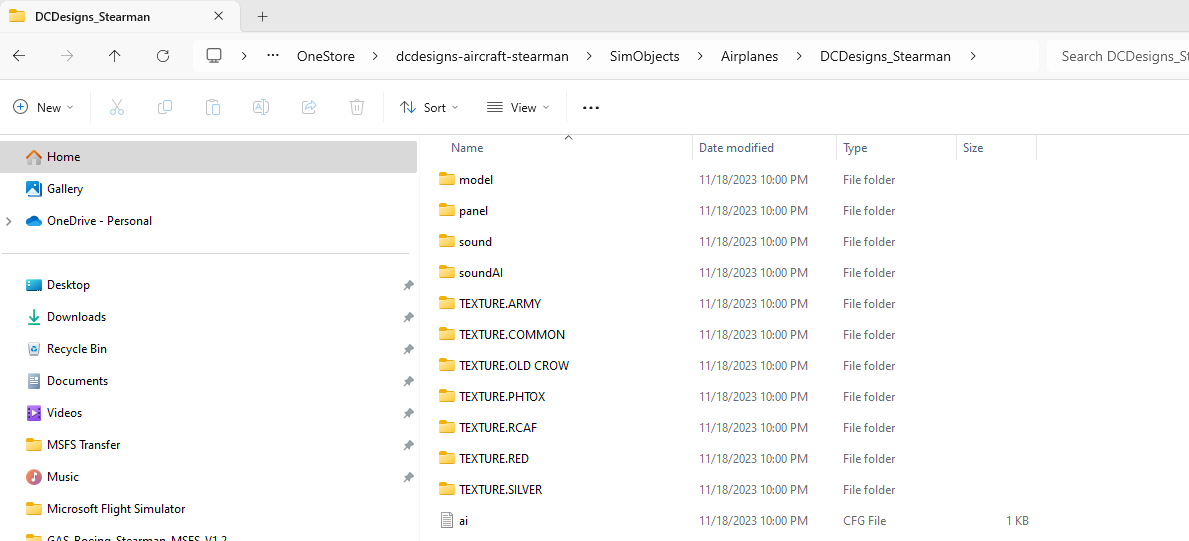Click the Cut scissors icon
This screenshot has height=541, width=1189.
[x=117, y=108]
